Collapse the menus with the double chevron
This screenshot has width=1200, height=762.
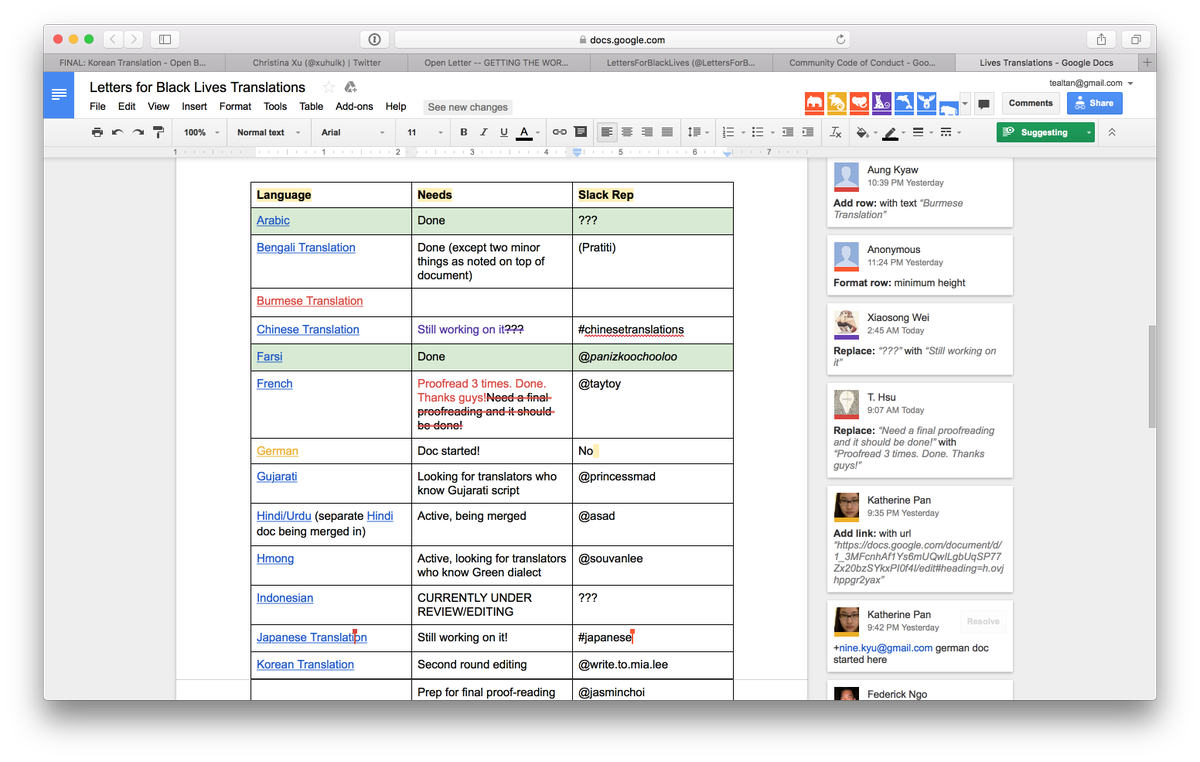tap(1111, 132)
